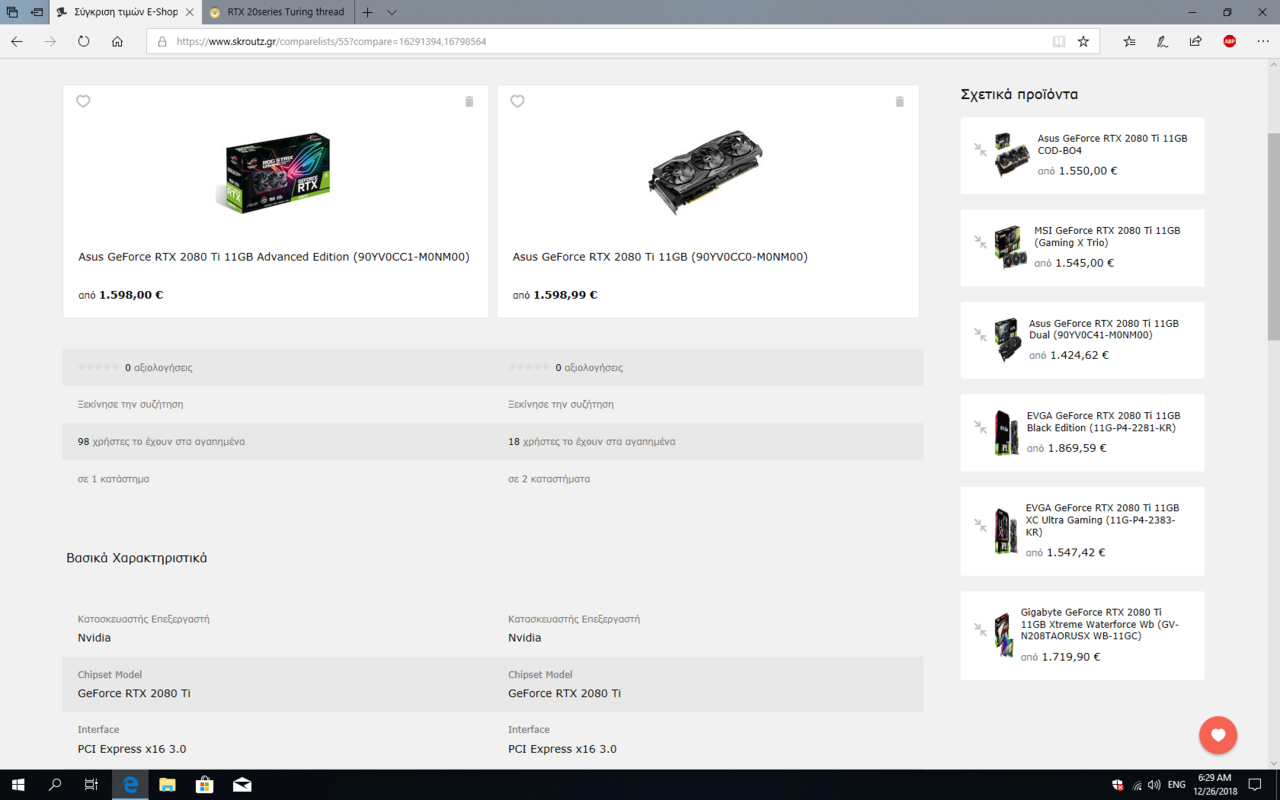Show tabs you've set aside
The width and height of the screenshot is (1280, 800).
(12, 12)
